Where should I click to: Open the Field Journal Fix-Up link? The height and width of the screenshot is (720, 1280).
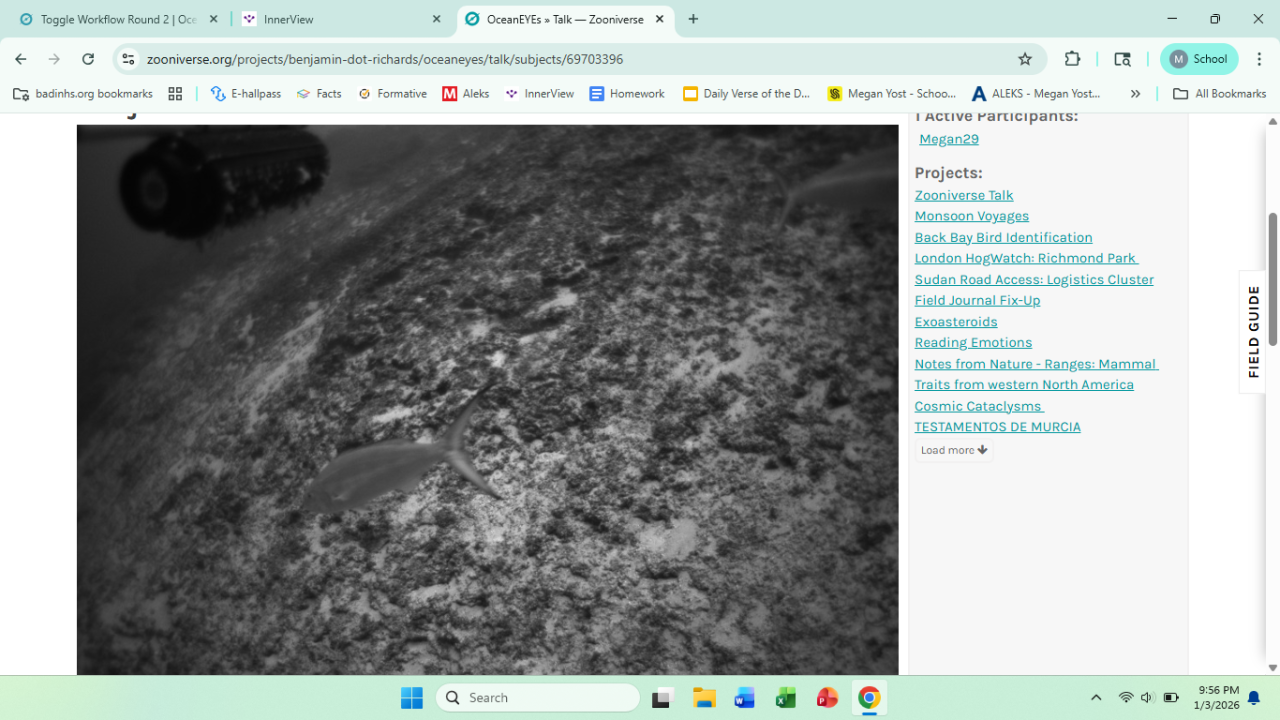click(977, 300)
